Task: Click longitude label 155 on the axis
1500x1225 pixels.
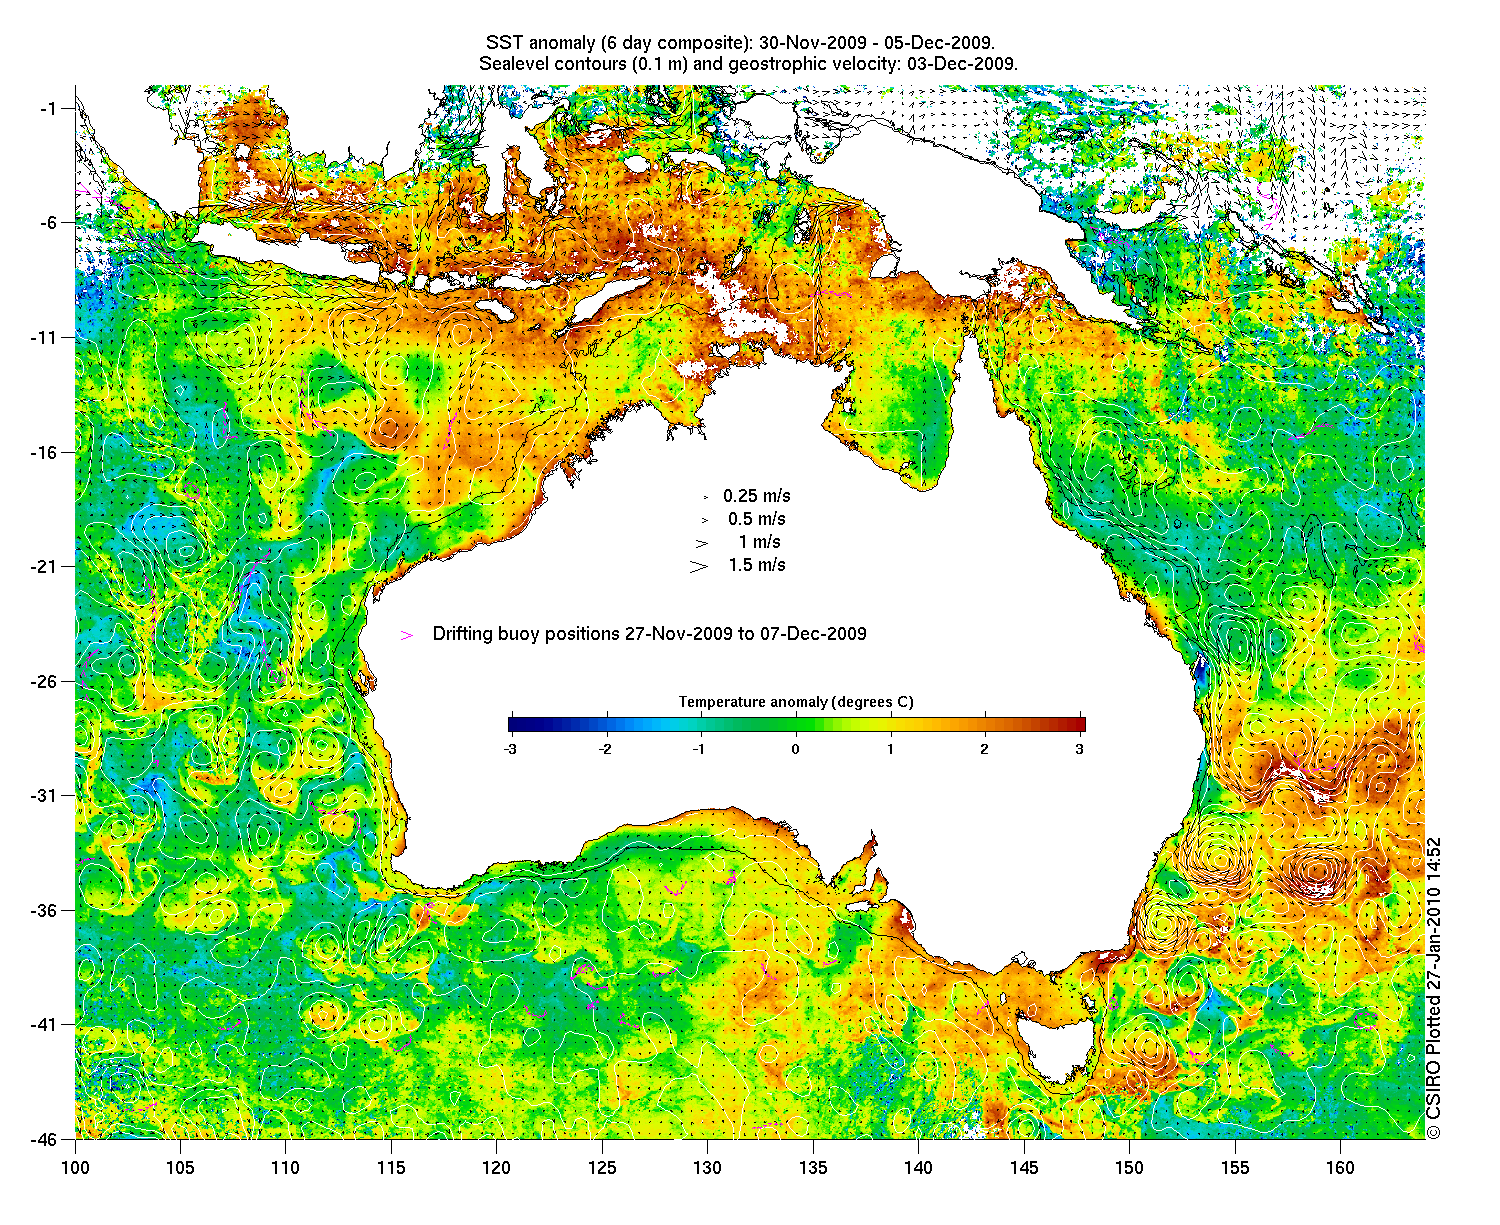Action: click(x=1235, y=1167)
